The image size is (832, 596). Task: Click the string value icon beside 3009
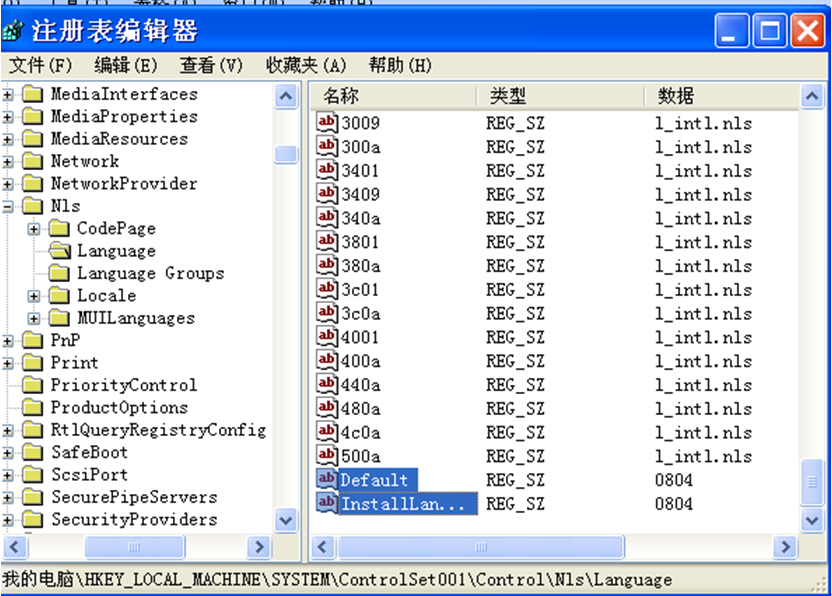(327, 123)
